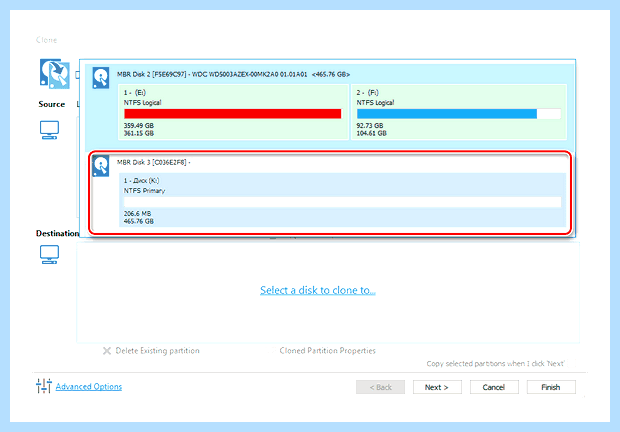Click the Clone disk icon at top

pos(55,74)
